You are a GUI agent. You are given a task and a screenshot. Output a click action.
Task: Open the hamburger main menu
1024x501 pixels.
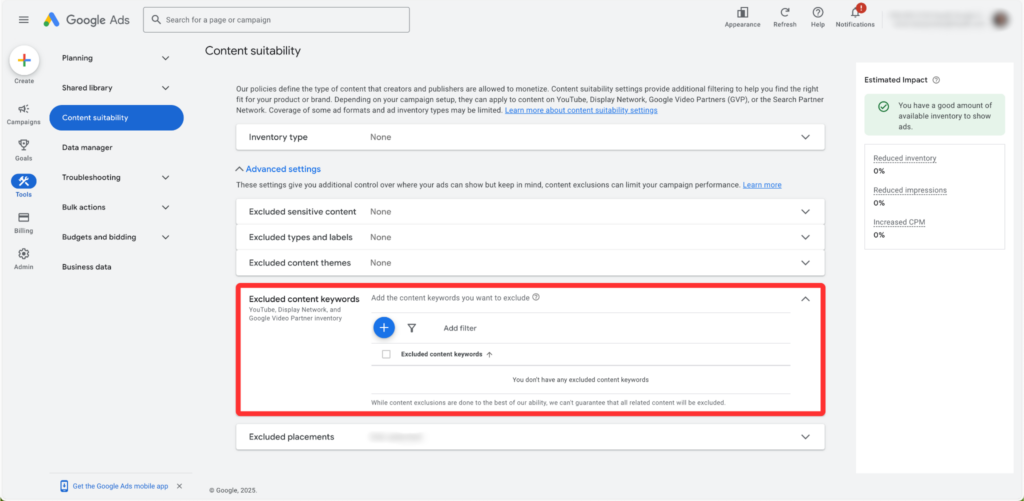coord(24,20)
